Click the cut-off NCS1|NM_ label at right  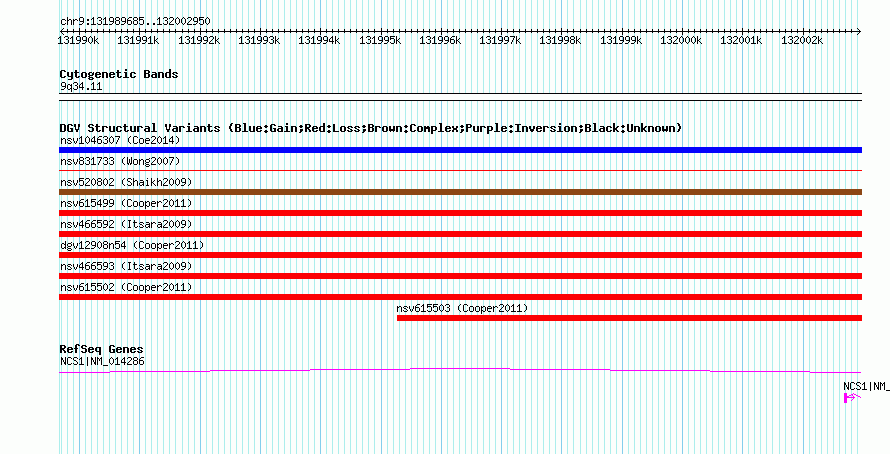tap(866, 386)
